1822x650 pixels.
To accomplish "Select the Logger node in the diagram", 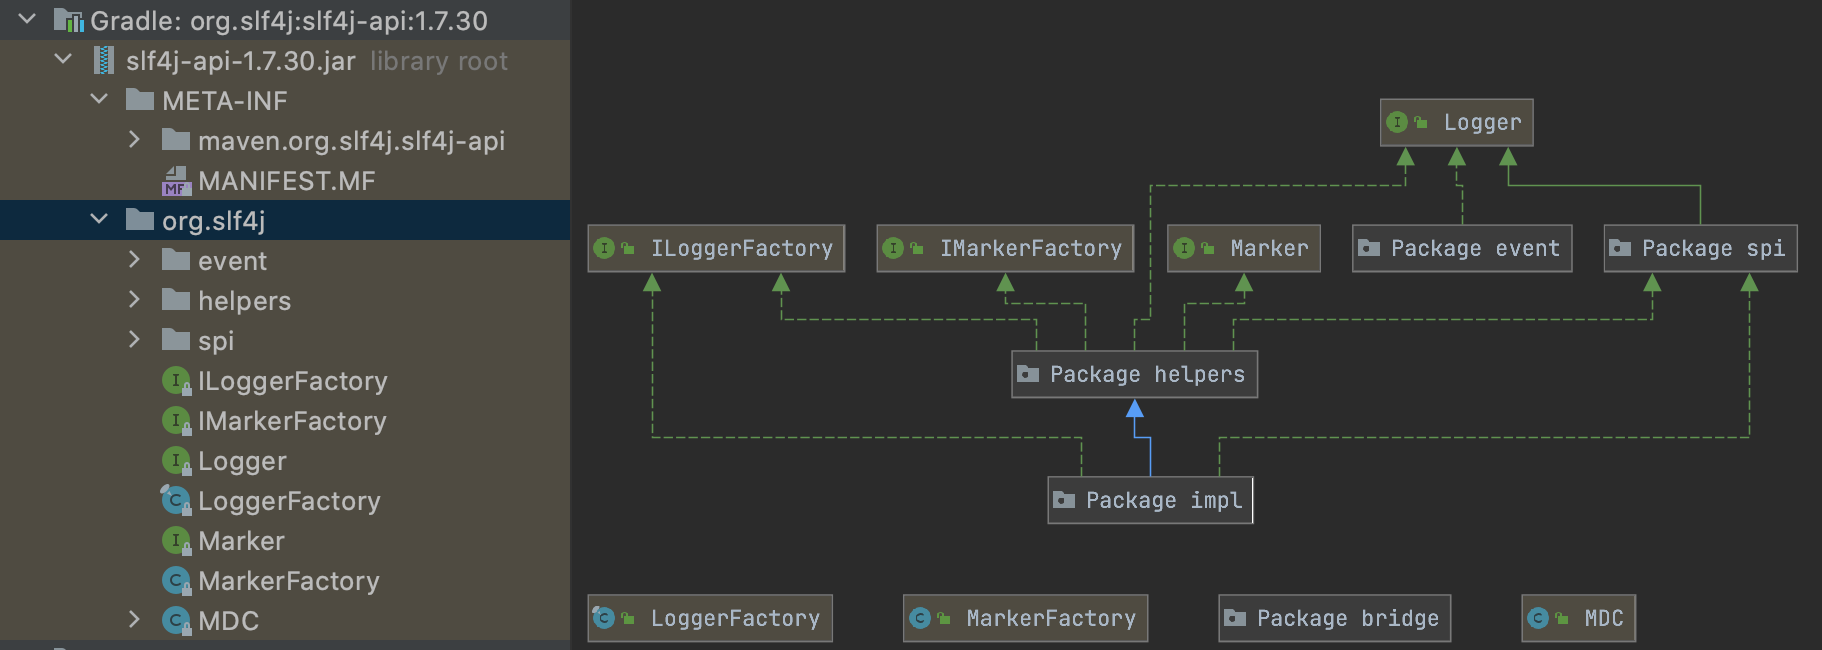I will point(1456,122).
